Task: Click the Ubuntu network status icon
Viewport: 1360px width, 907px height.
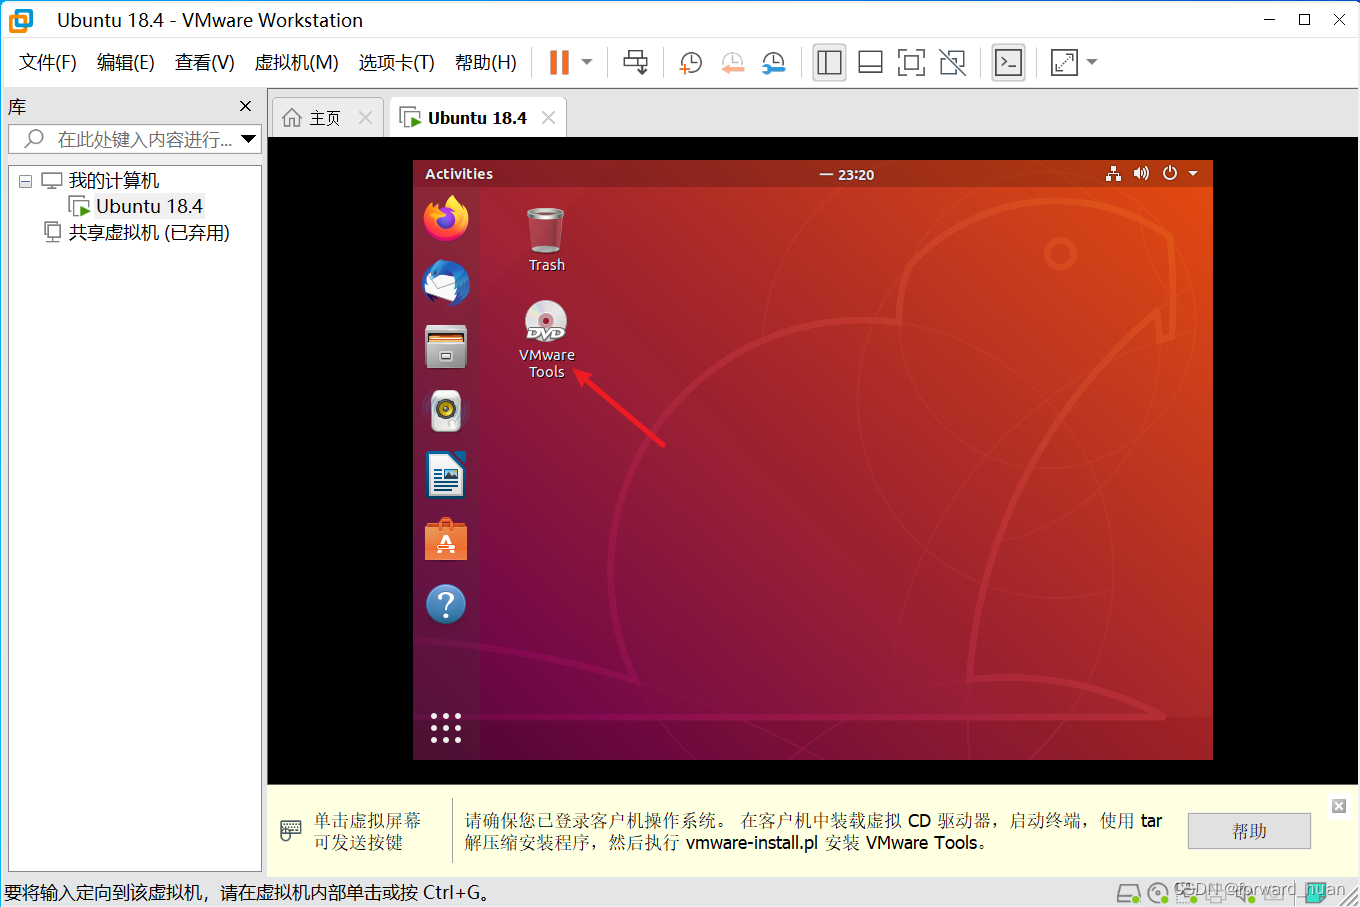Action: click(1113, 173)
